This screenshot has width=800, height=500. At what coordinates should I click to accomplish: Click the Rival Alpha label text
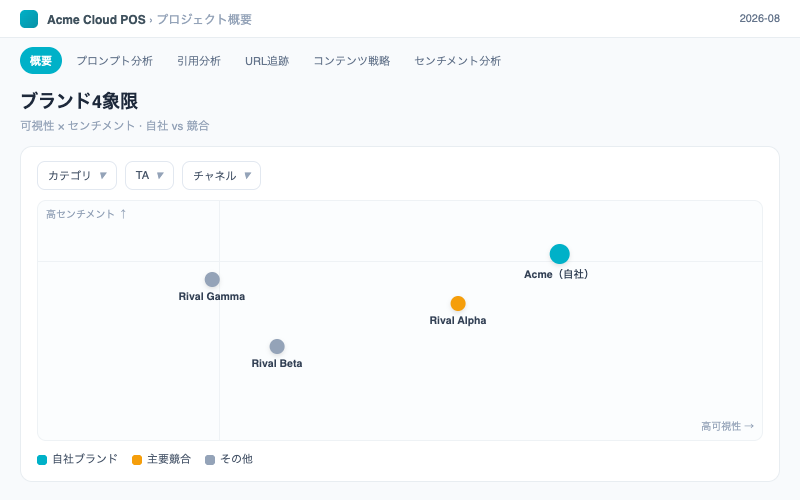[458, 320]
